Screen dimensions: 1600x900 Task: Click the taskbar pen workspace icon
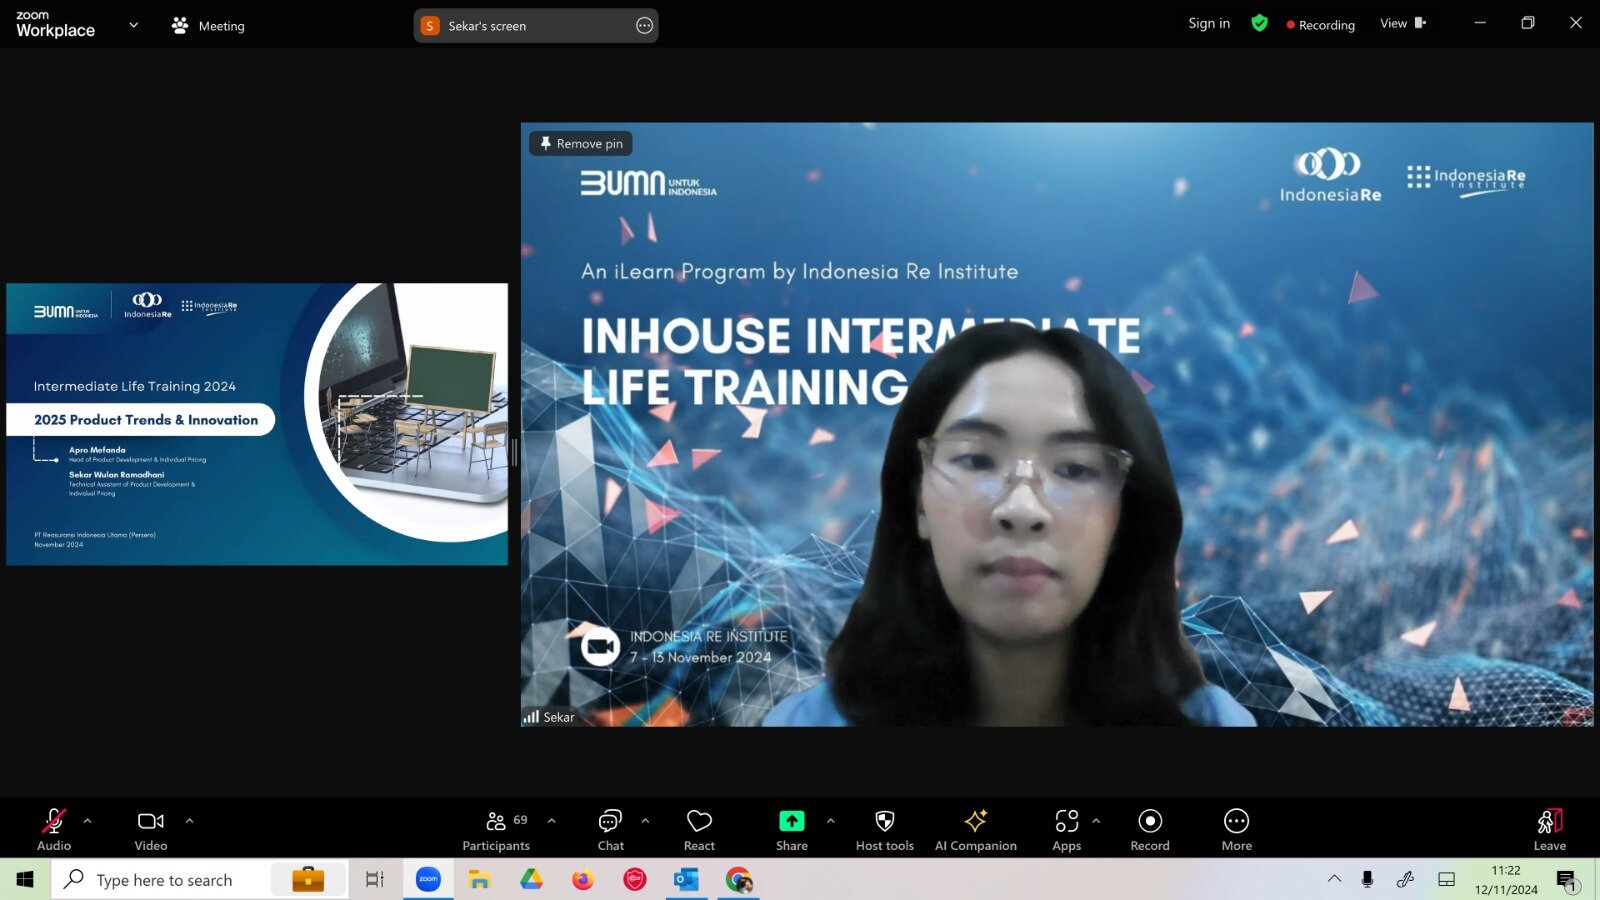coord(1405,879)
